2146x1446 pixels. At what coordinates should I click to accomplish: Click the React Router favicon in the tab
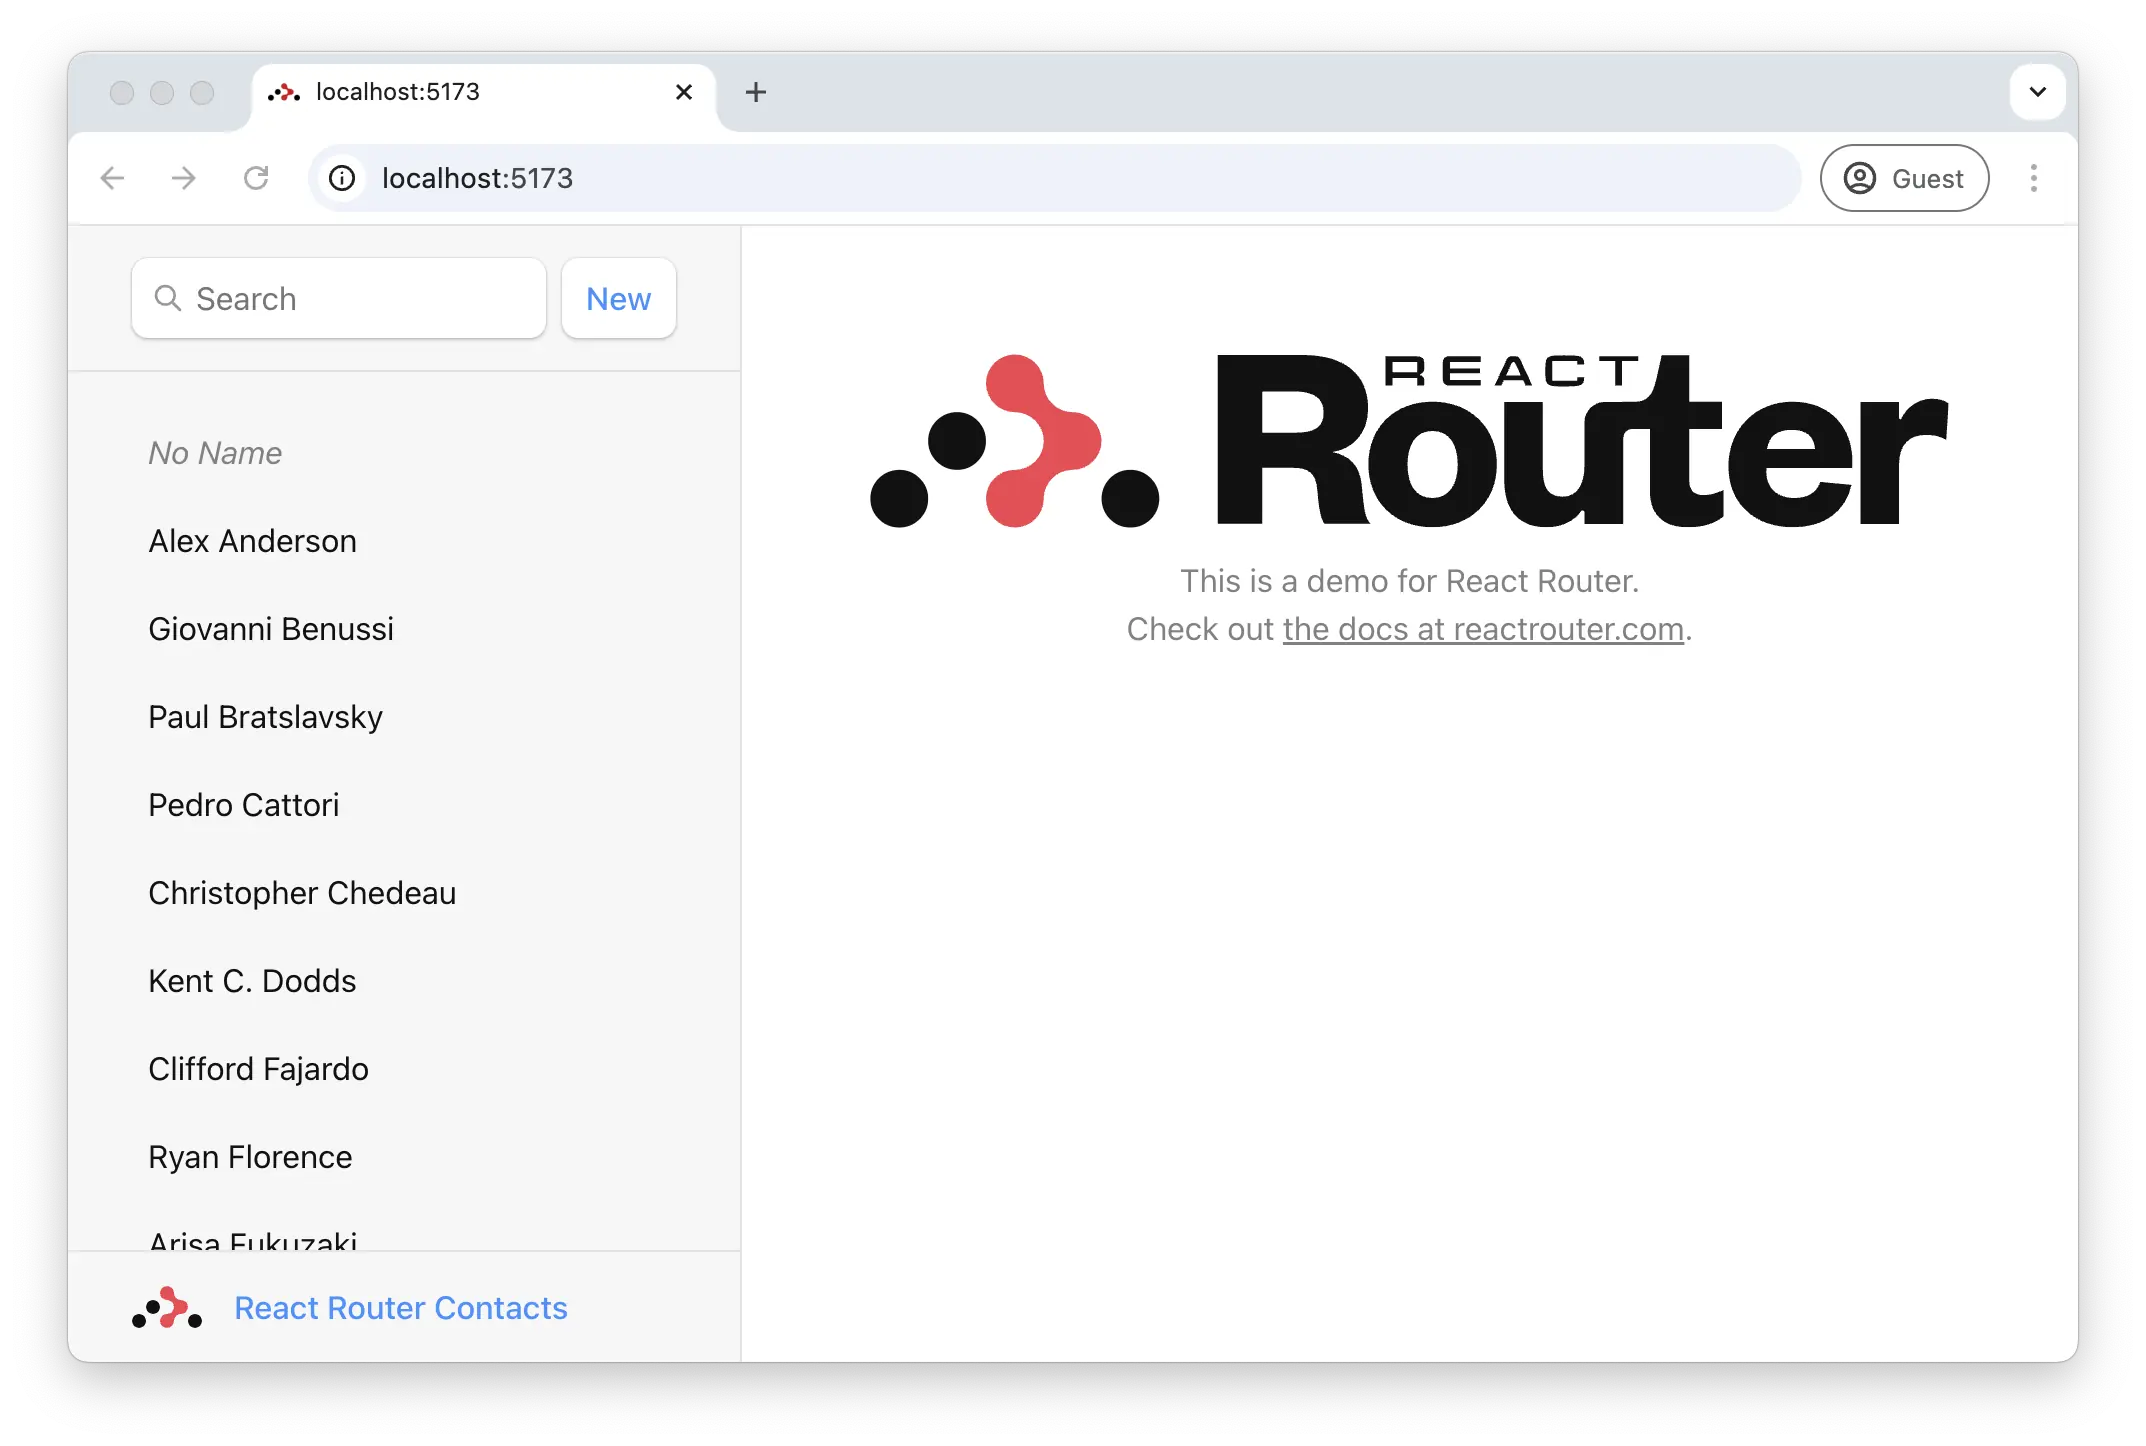tap(285, 92)
